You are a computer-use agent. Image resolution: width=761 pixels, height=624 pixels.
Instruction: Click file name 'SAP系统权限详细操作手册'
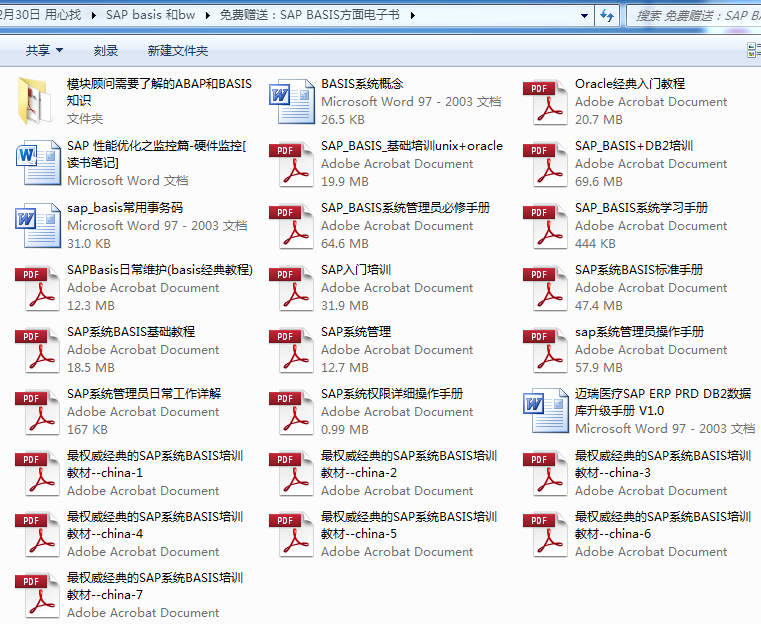tap(392, 394)
